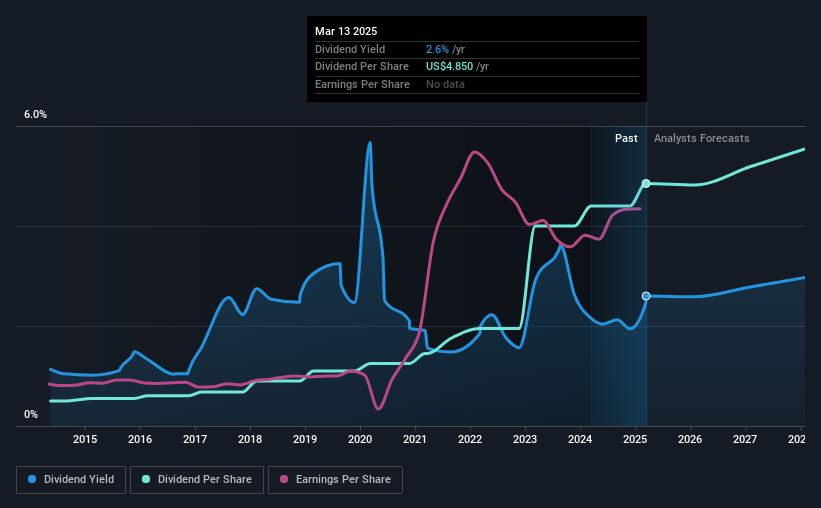The image size is (821, 508).
Task: Click the 0% y-axis label
Action: tap(31, 414)
